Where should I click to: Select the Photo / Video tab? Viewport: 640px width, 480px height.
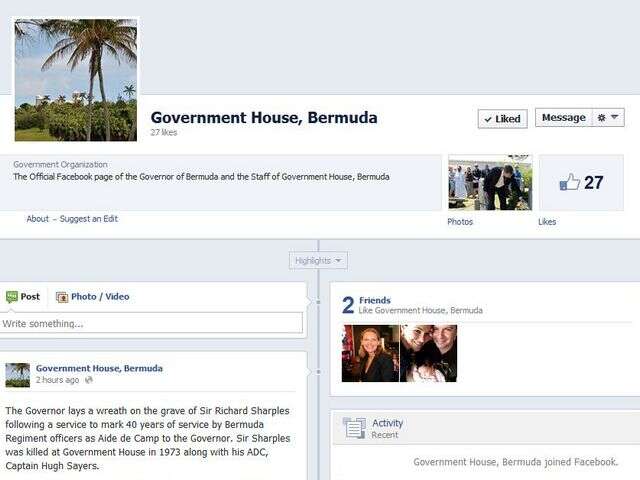93,297
